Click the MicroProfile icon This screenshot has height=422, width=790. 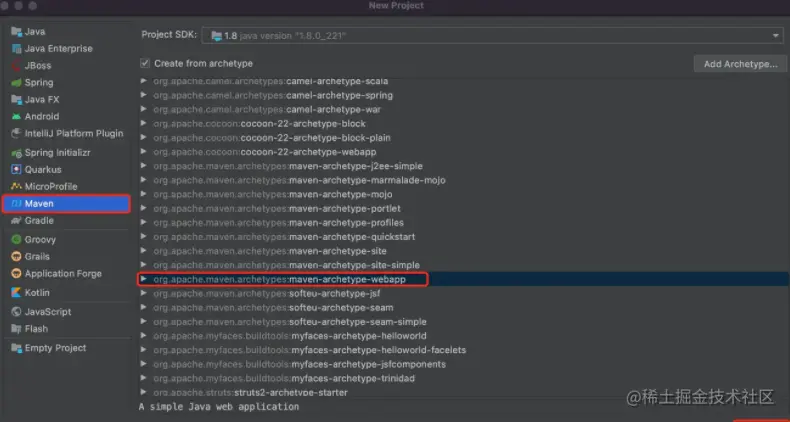(16, 186)
